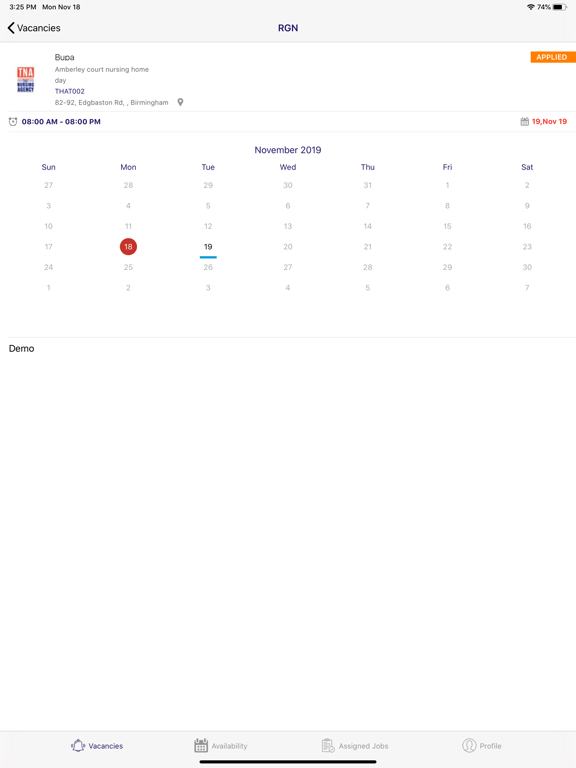Screen dimensions: 576x768
Task: Tap November 22 in the calendar
Action: click(x=447, y=247)
